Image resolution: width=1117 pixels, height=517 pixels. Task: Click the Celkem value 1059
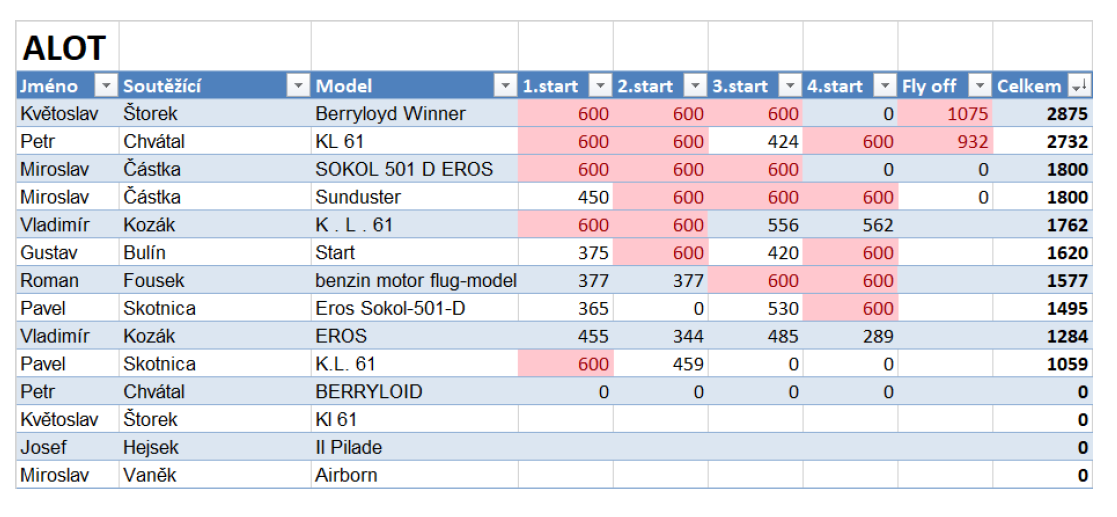click(1042, 364)
